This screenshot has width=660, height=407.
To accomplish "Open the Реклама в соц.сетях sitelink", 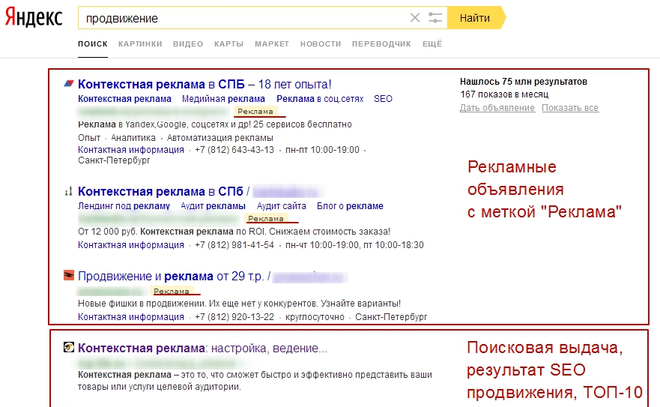I will (x=320, y=99).
